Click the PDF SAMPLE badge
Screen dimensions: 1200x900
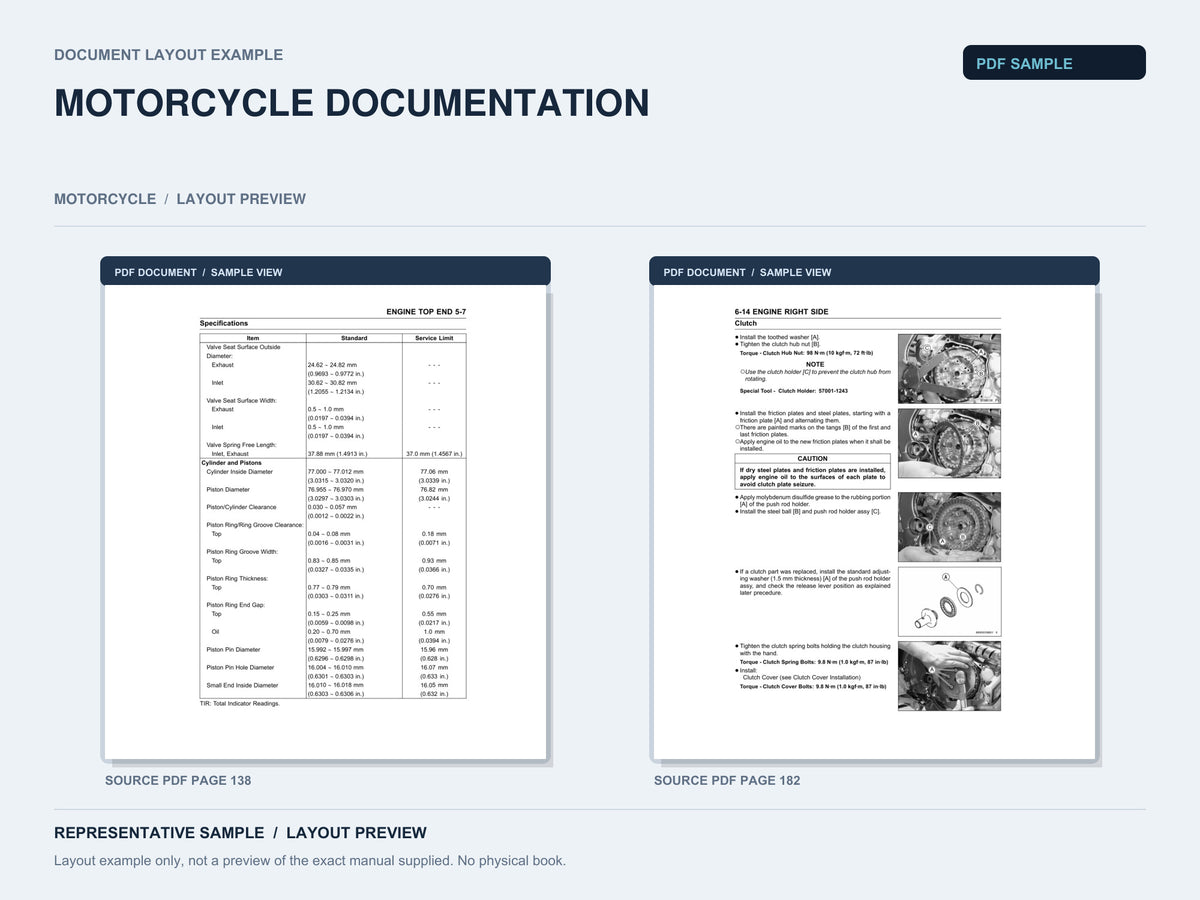coord(1054,63)
